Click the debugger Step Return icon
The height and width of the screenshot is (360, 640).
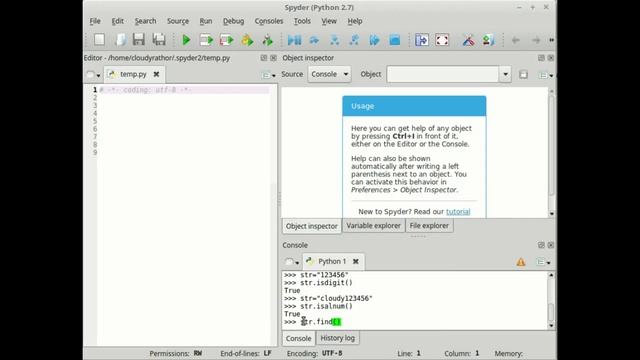[354, 40]
